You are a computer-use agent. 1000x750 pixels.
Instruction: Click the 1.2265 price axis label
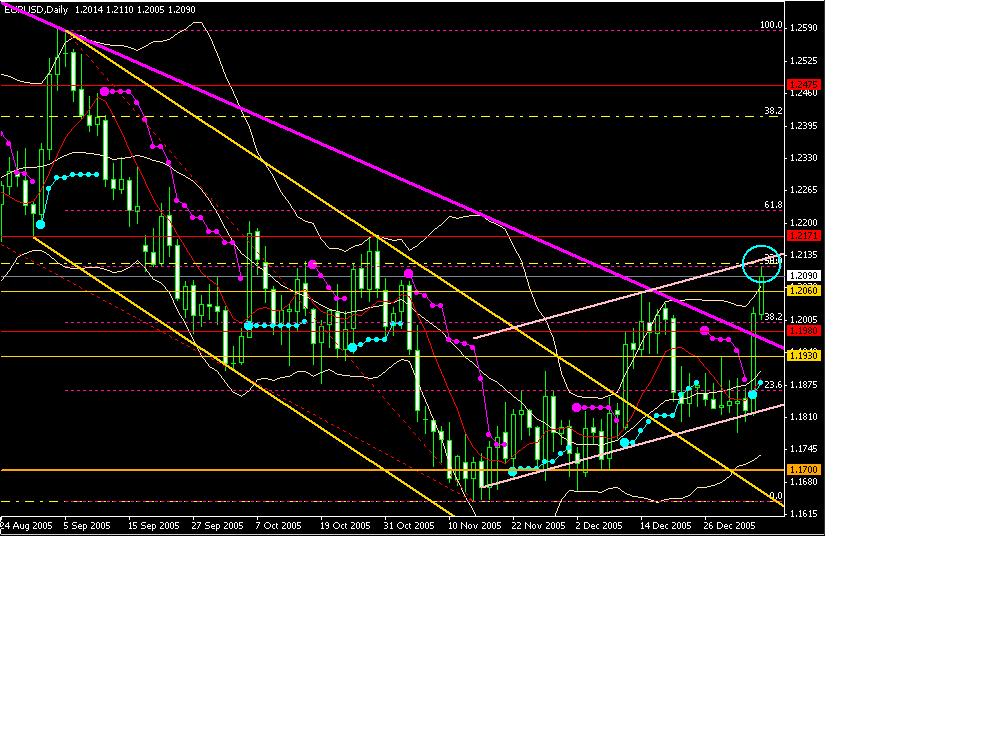pos(804,190)
